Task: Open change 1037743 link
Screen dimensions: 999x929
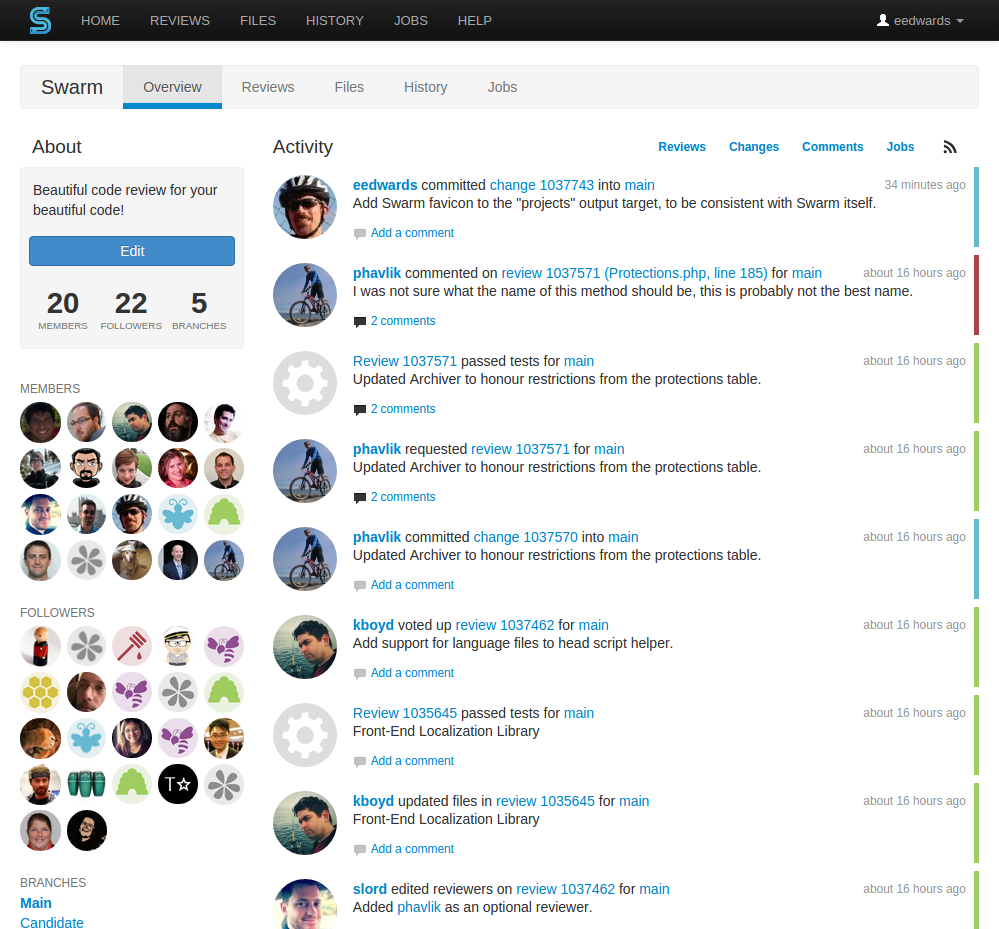Action: point(542,185)
